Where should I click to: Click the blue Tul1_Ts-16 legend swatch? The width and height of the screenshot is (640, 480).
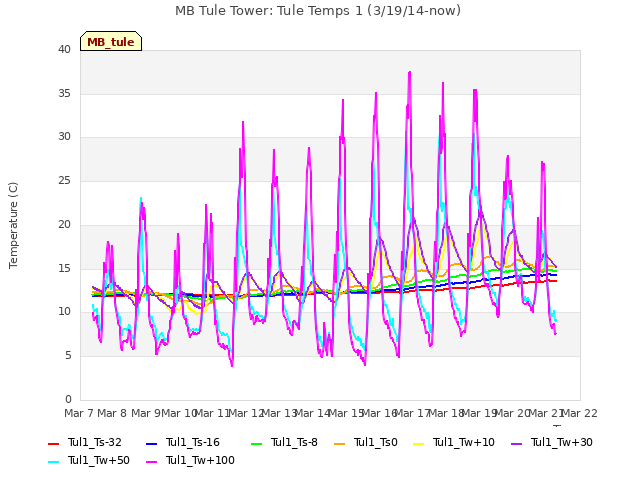coord(151,443)
